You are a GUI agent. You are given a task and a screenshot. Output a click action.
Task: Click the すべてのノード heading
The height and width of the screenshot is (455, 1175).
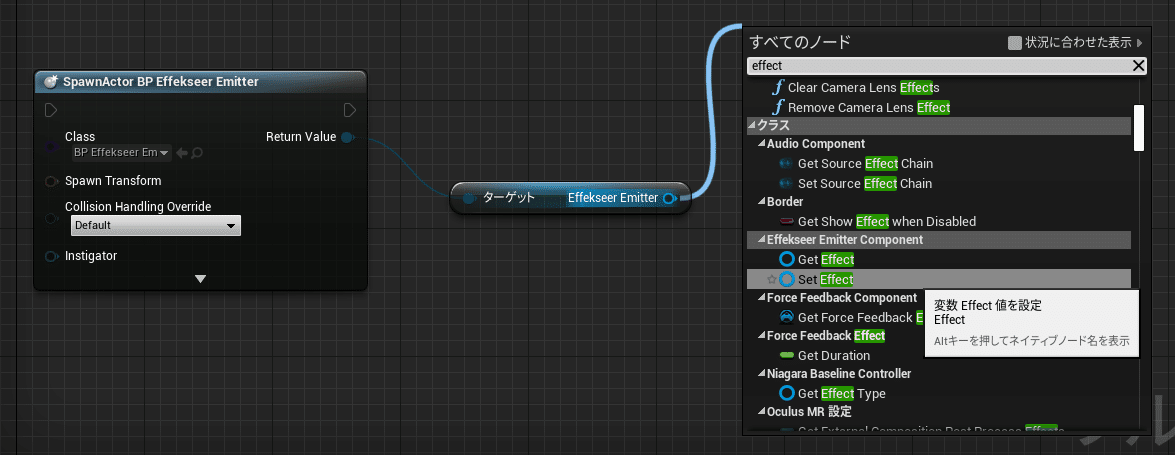(x=800, y=42)
